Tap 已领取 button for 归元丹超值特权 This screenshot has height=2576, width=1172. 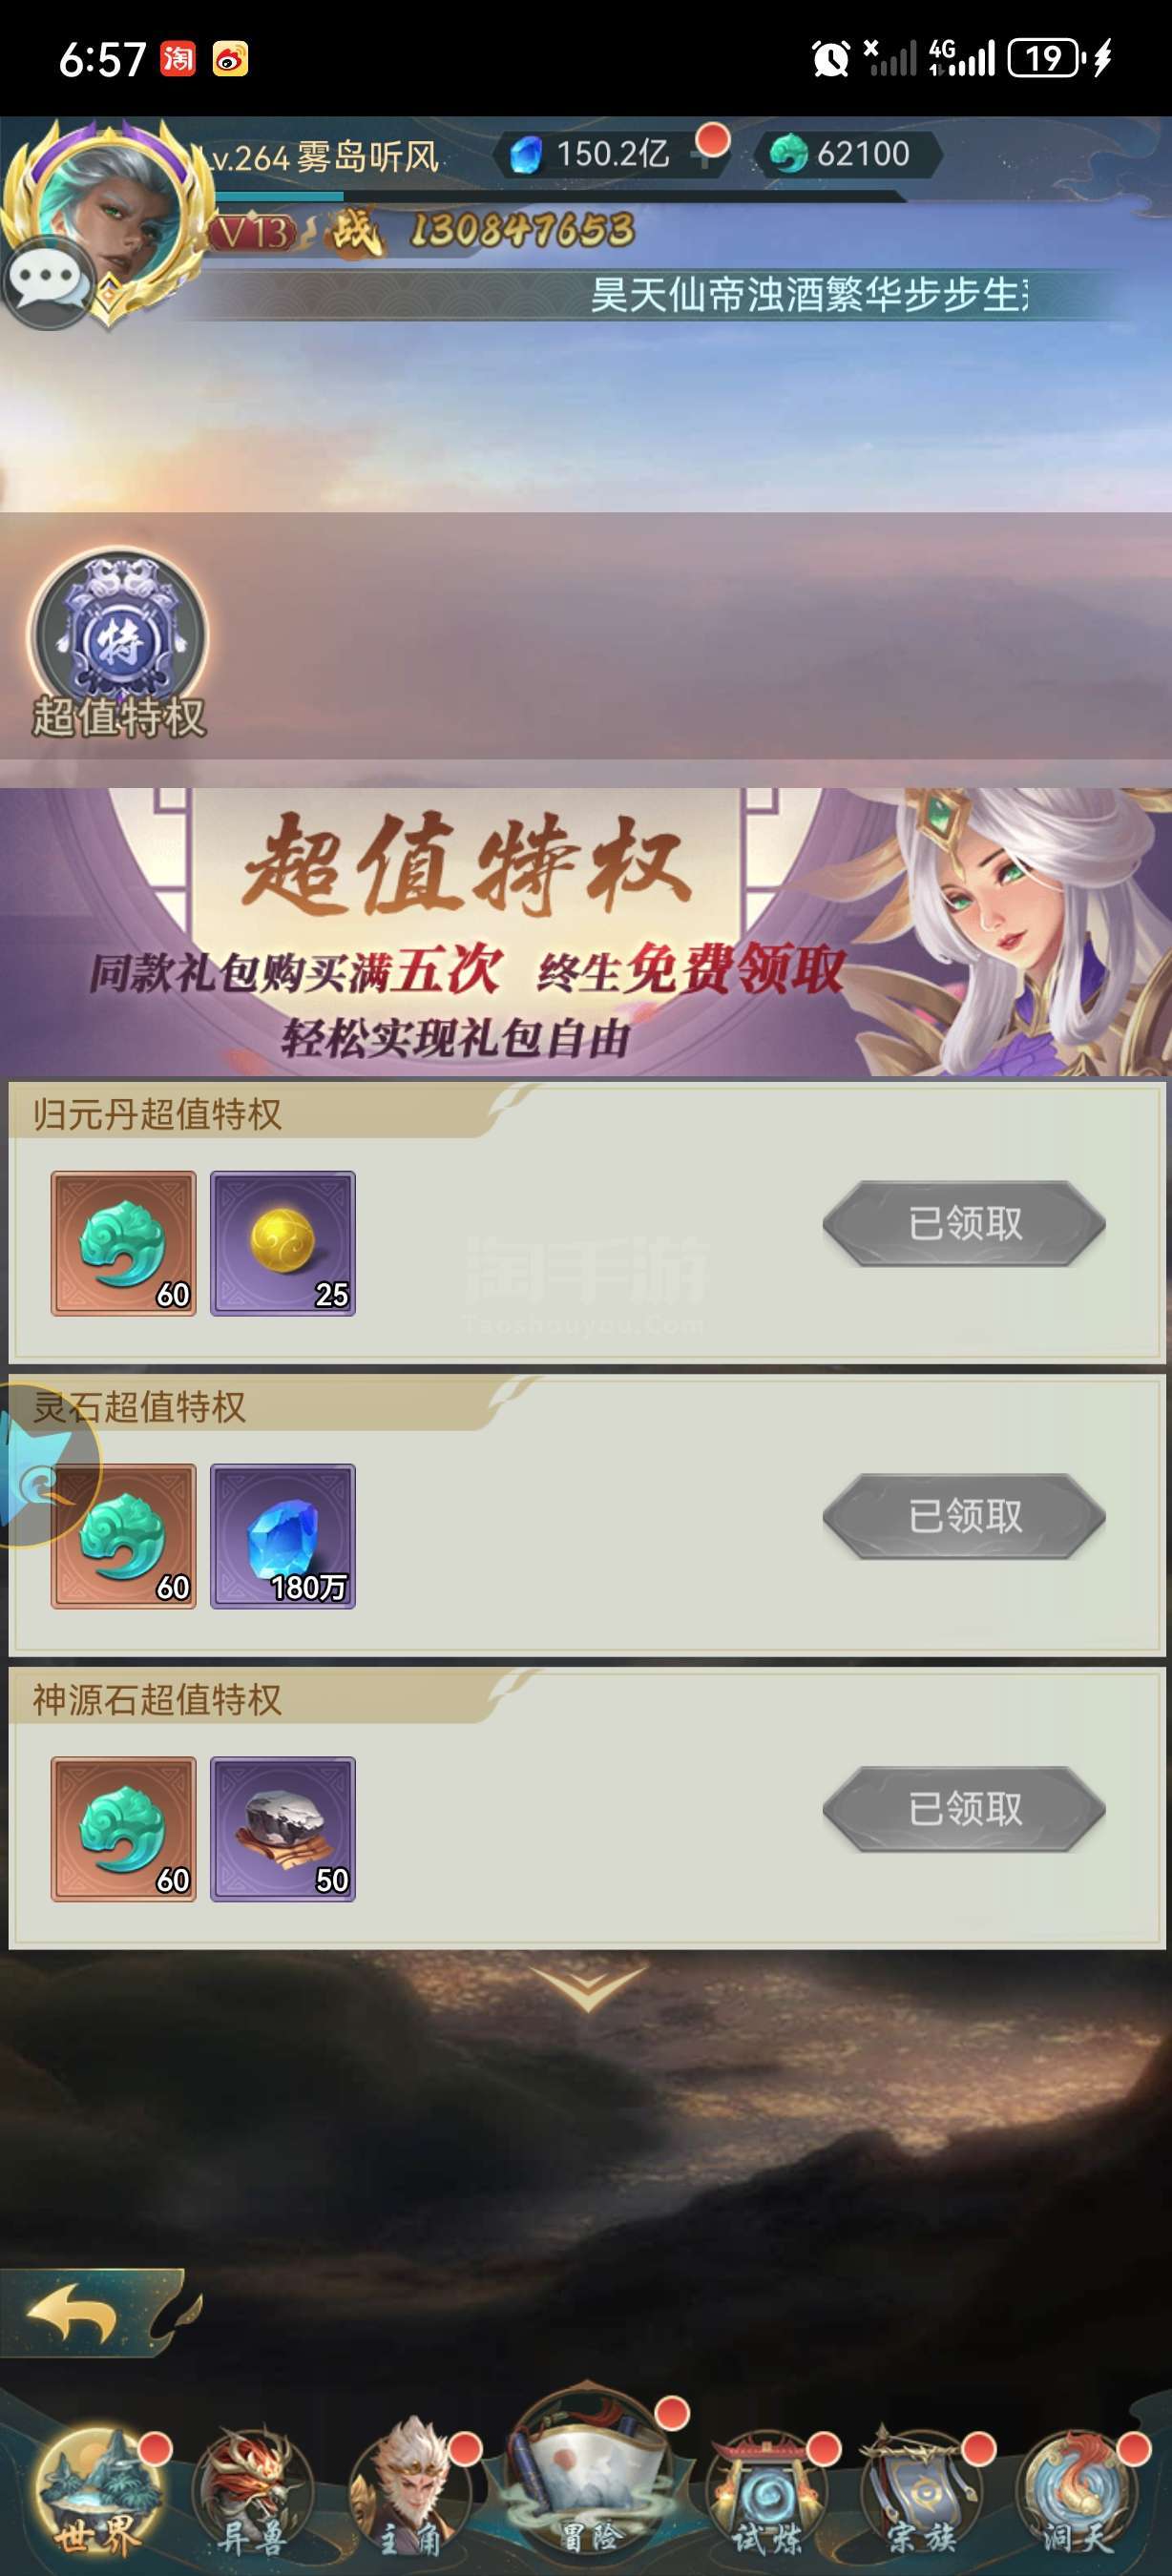(x=964, y=1223)
